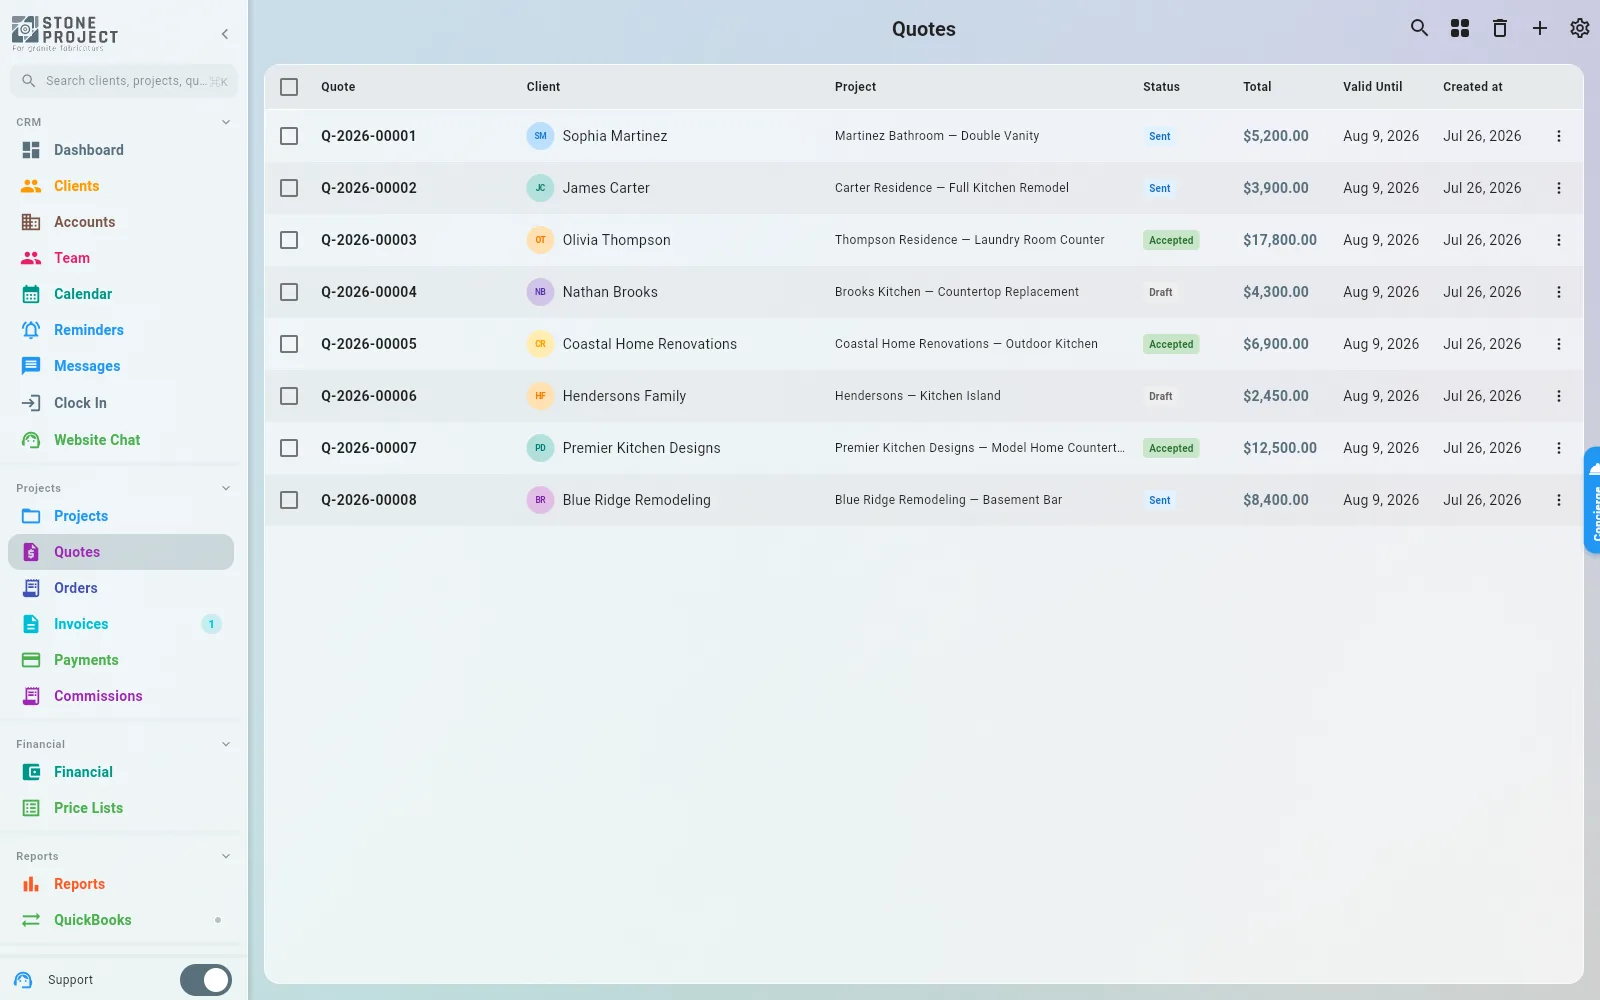This screenshot has height=1000, width=1600.
Task: Select the $17,800.00 total cell
Action: click(x=1280, y=240)
